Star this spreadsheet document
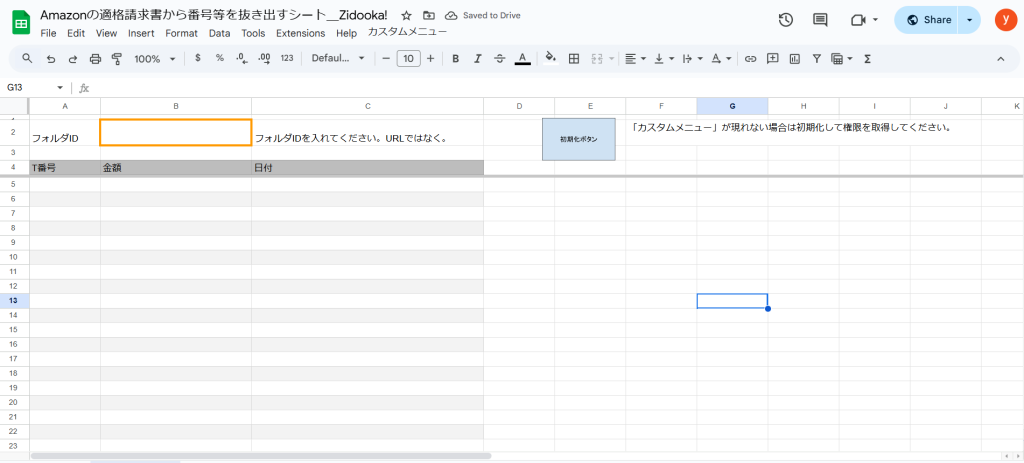The width and height of the screenshot is (1024, 463). point(406,16)
